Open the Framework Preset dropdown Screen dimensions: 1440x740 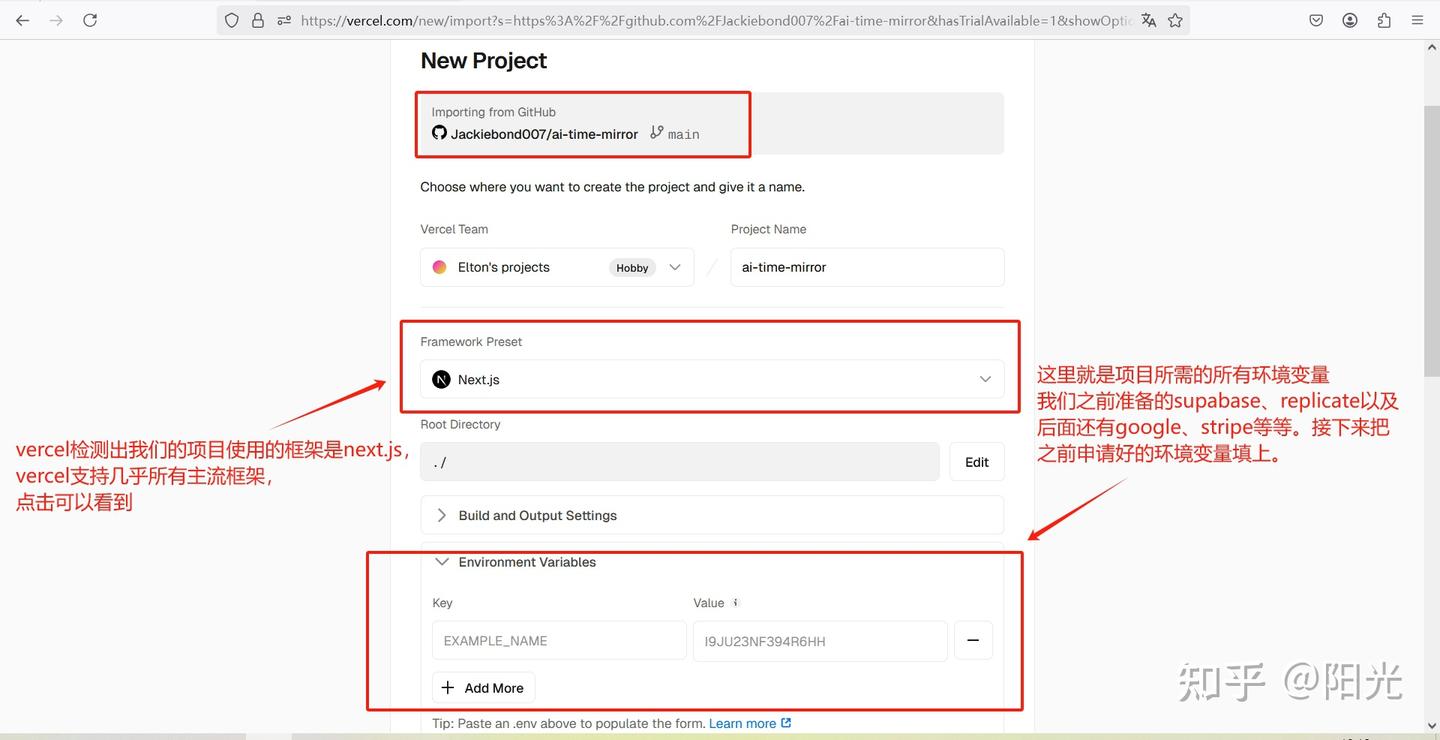pos(983,379)
